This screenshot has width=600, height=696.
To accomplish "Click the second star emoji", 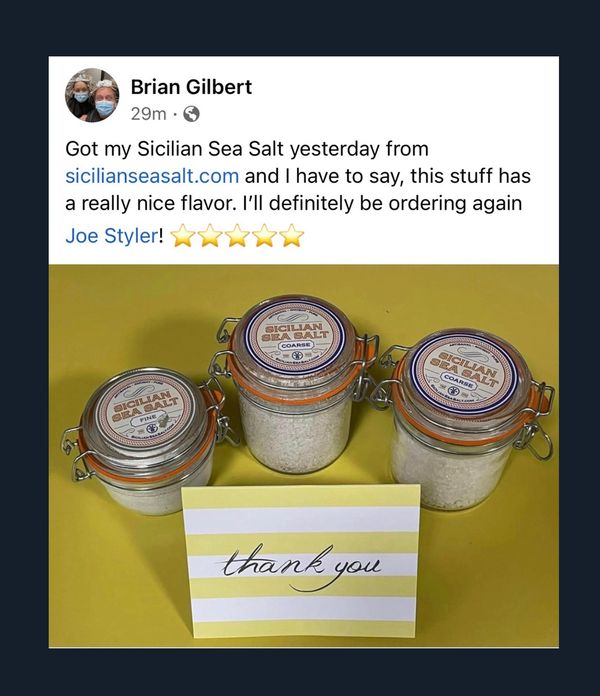I will [210, 235].
